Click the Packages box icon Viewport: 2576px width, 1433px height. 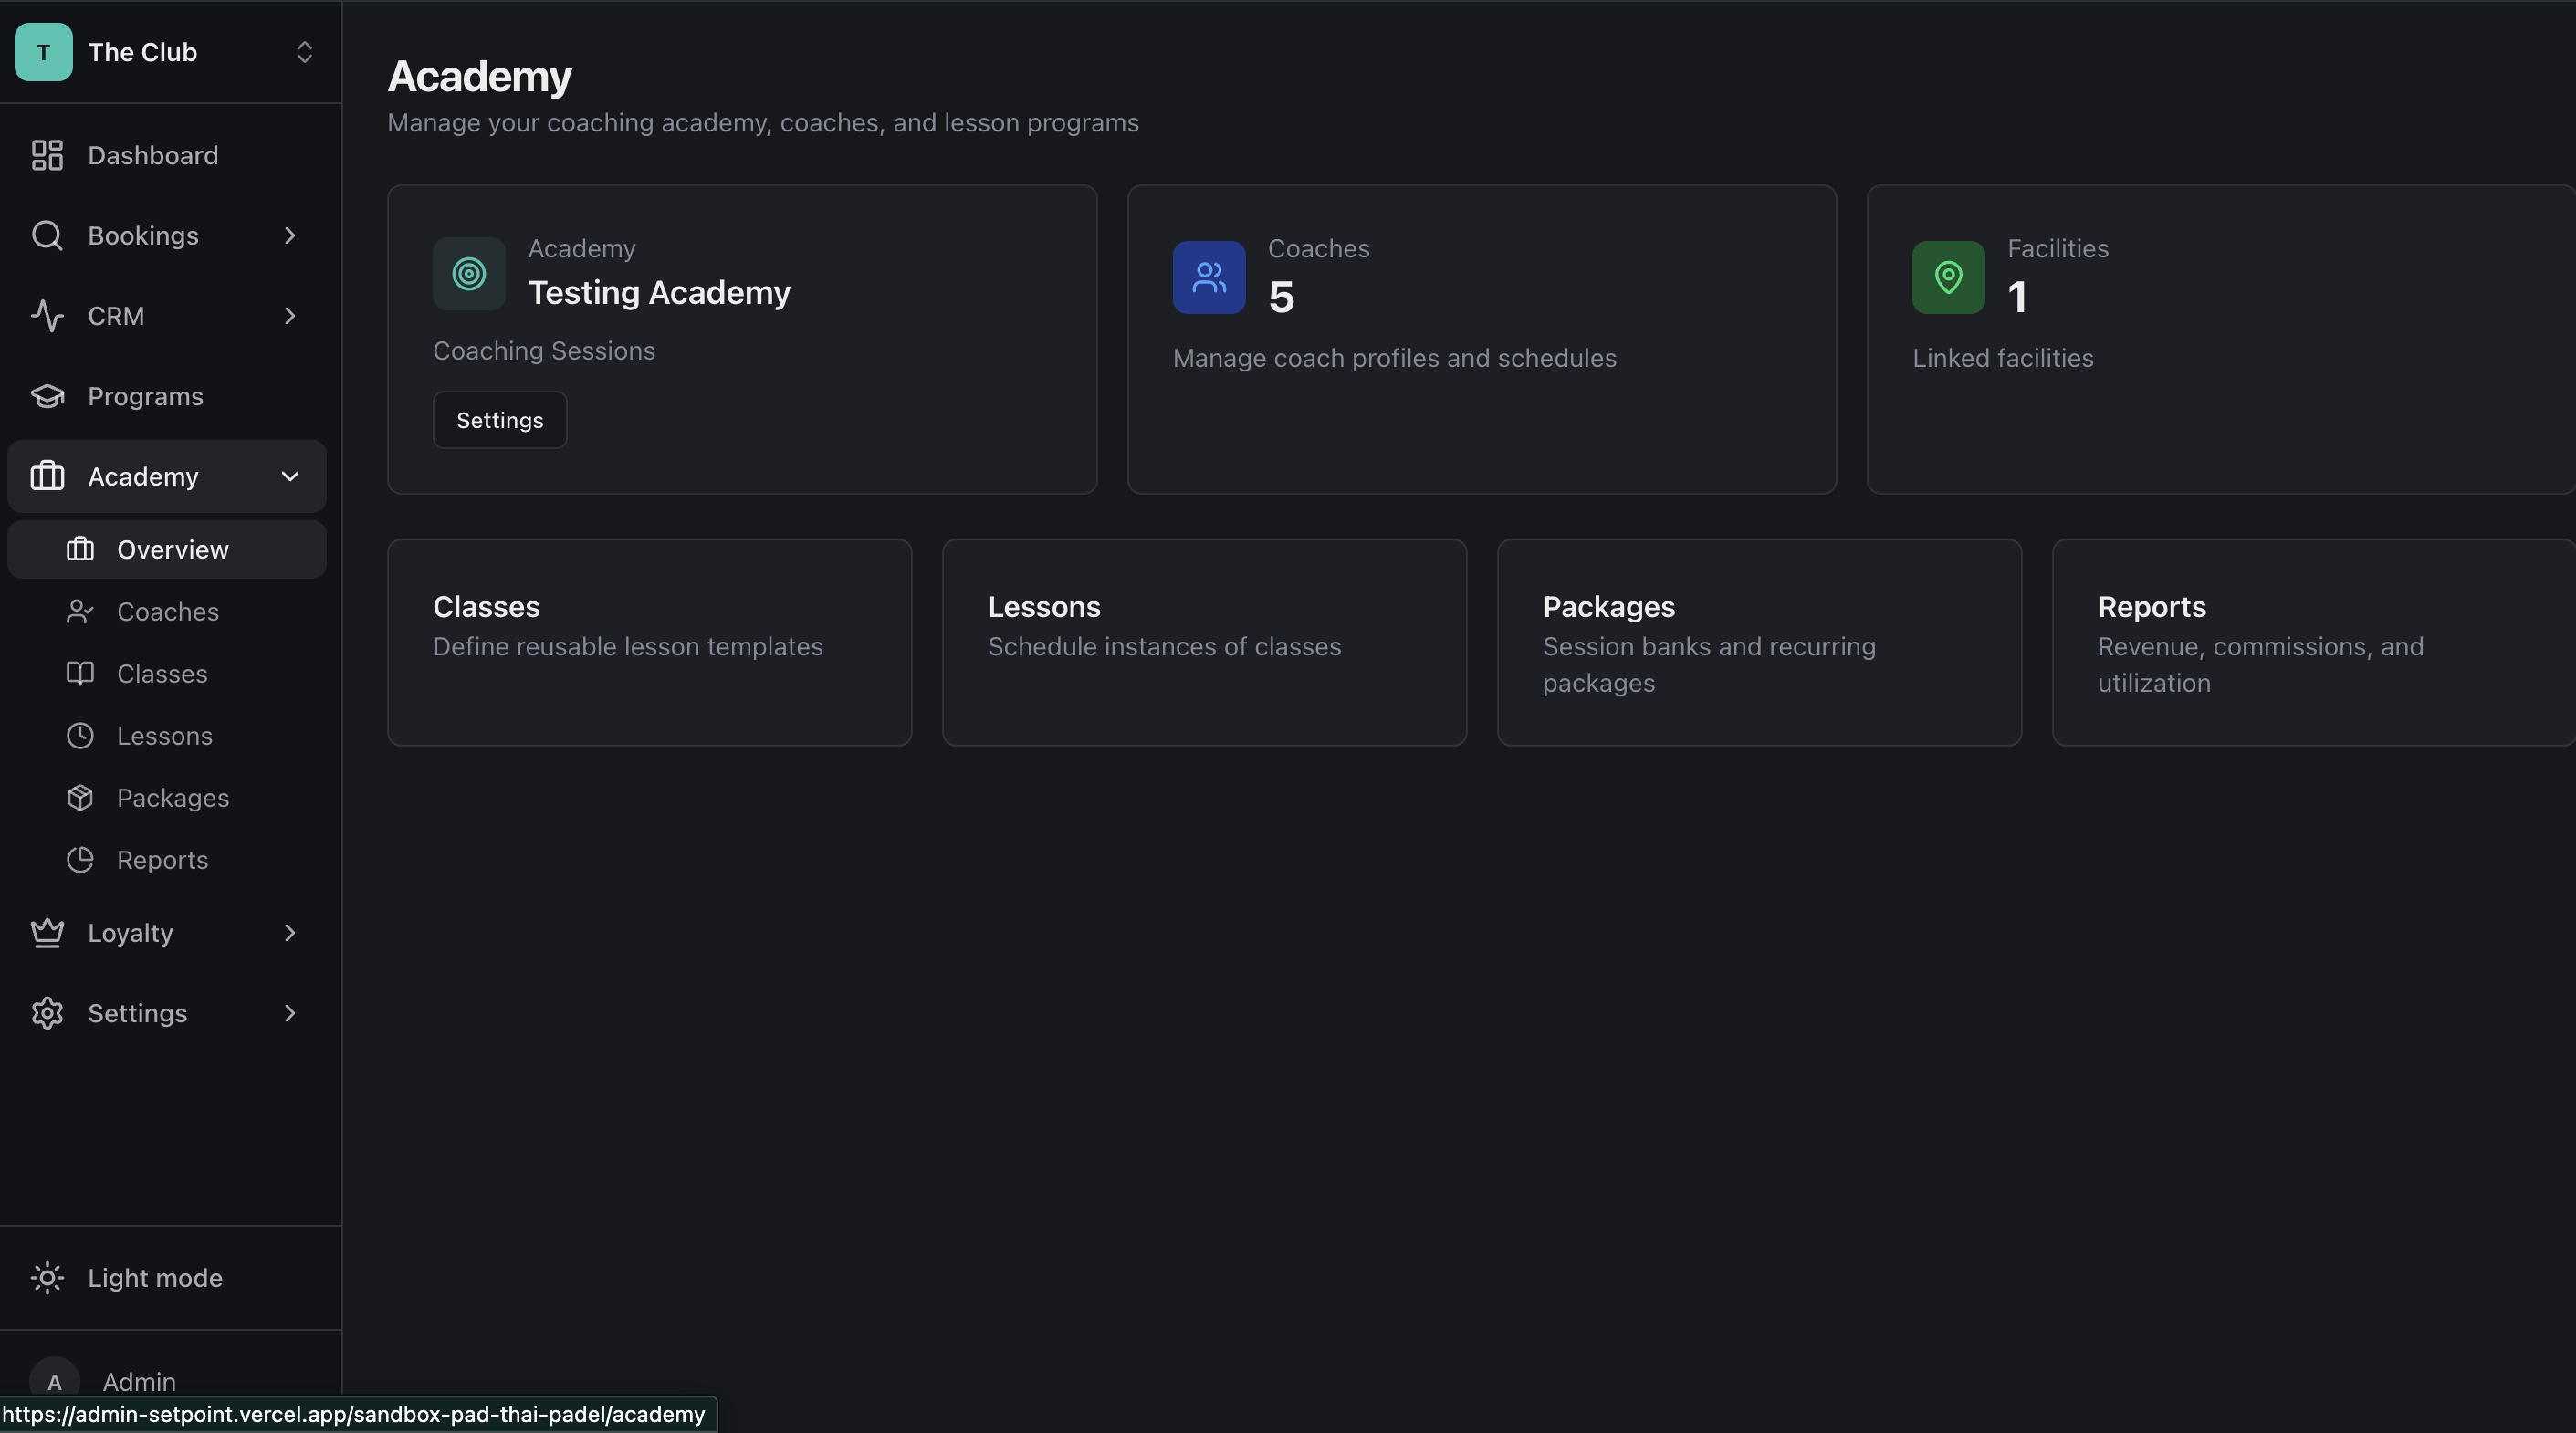click(x=80, y=797)
